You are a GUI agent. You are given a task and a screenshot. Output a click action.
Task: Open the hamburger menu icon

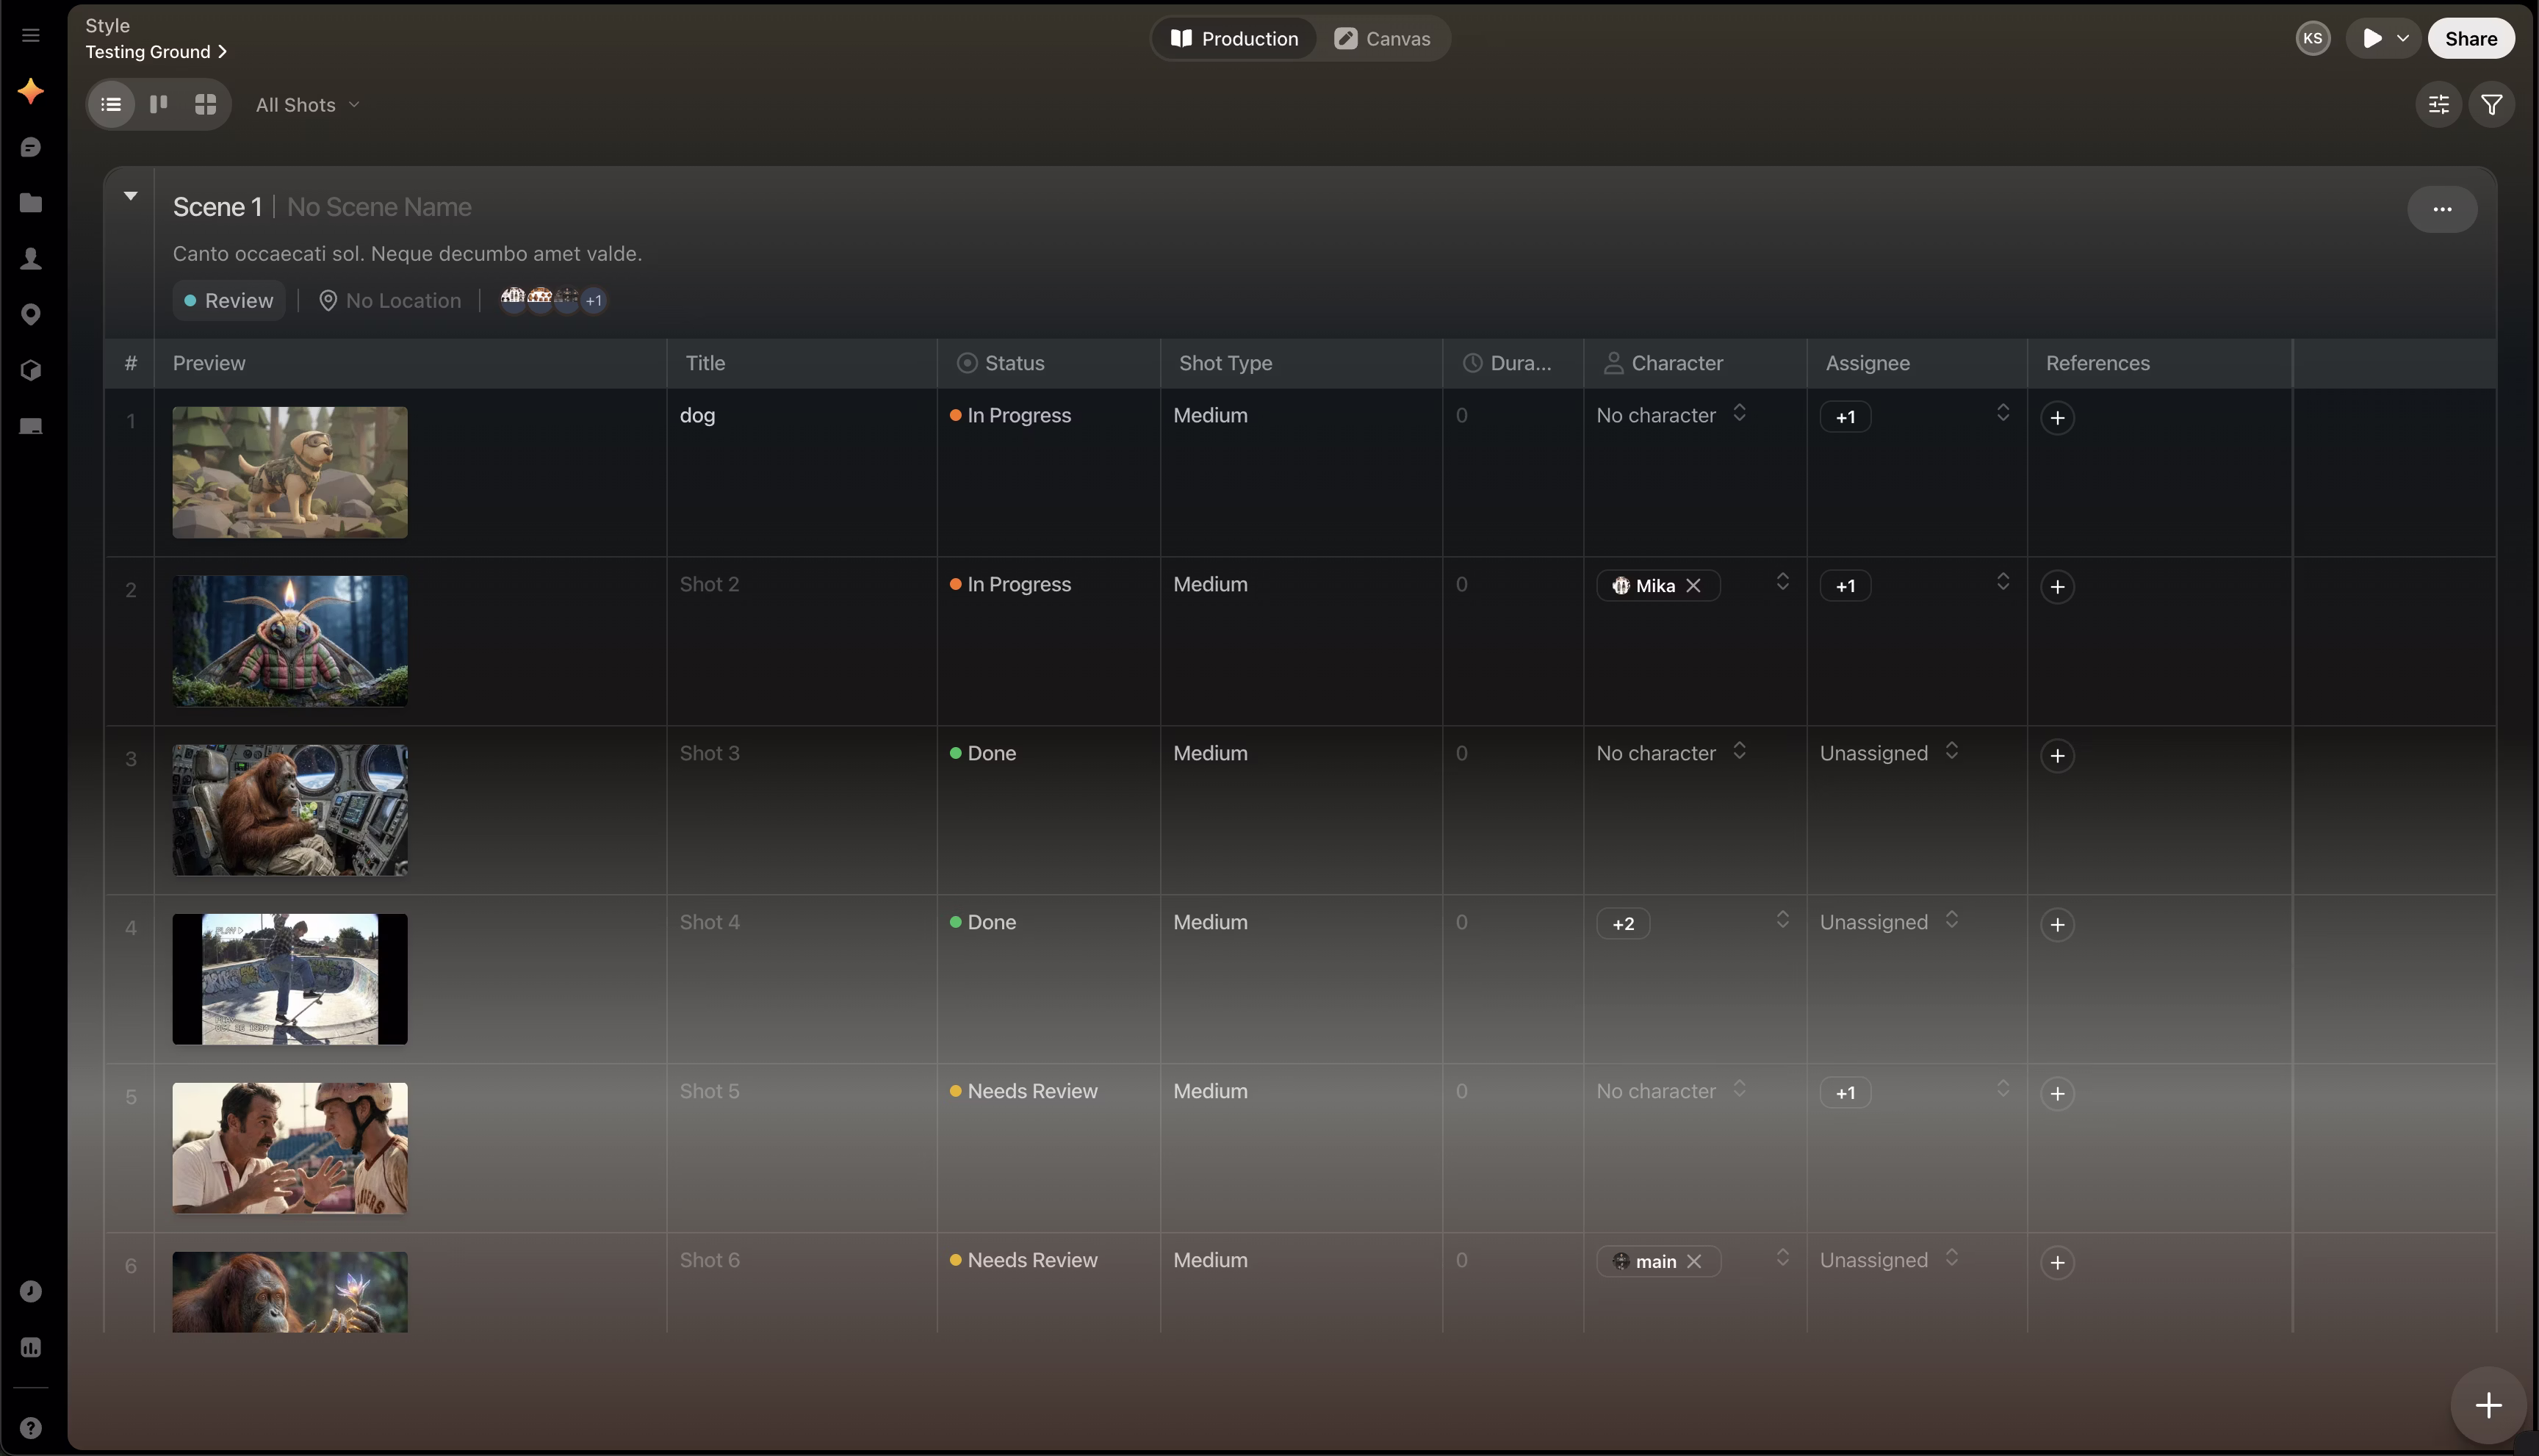click(31, 36)
